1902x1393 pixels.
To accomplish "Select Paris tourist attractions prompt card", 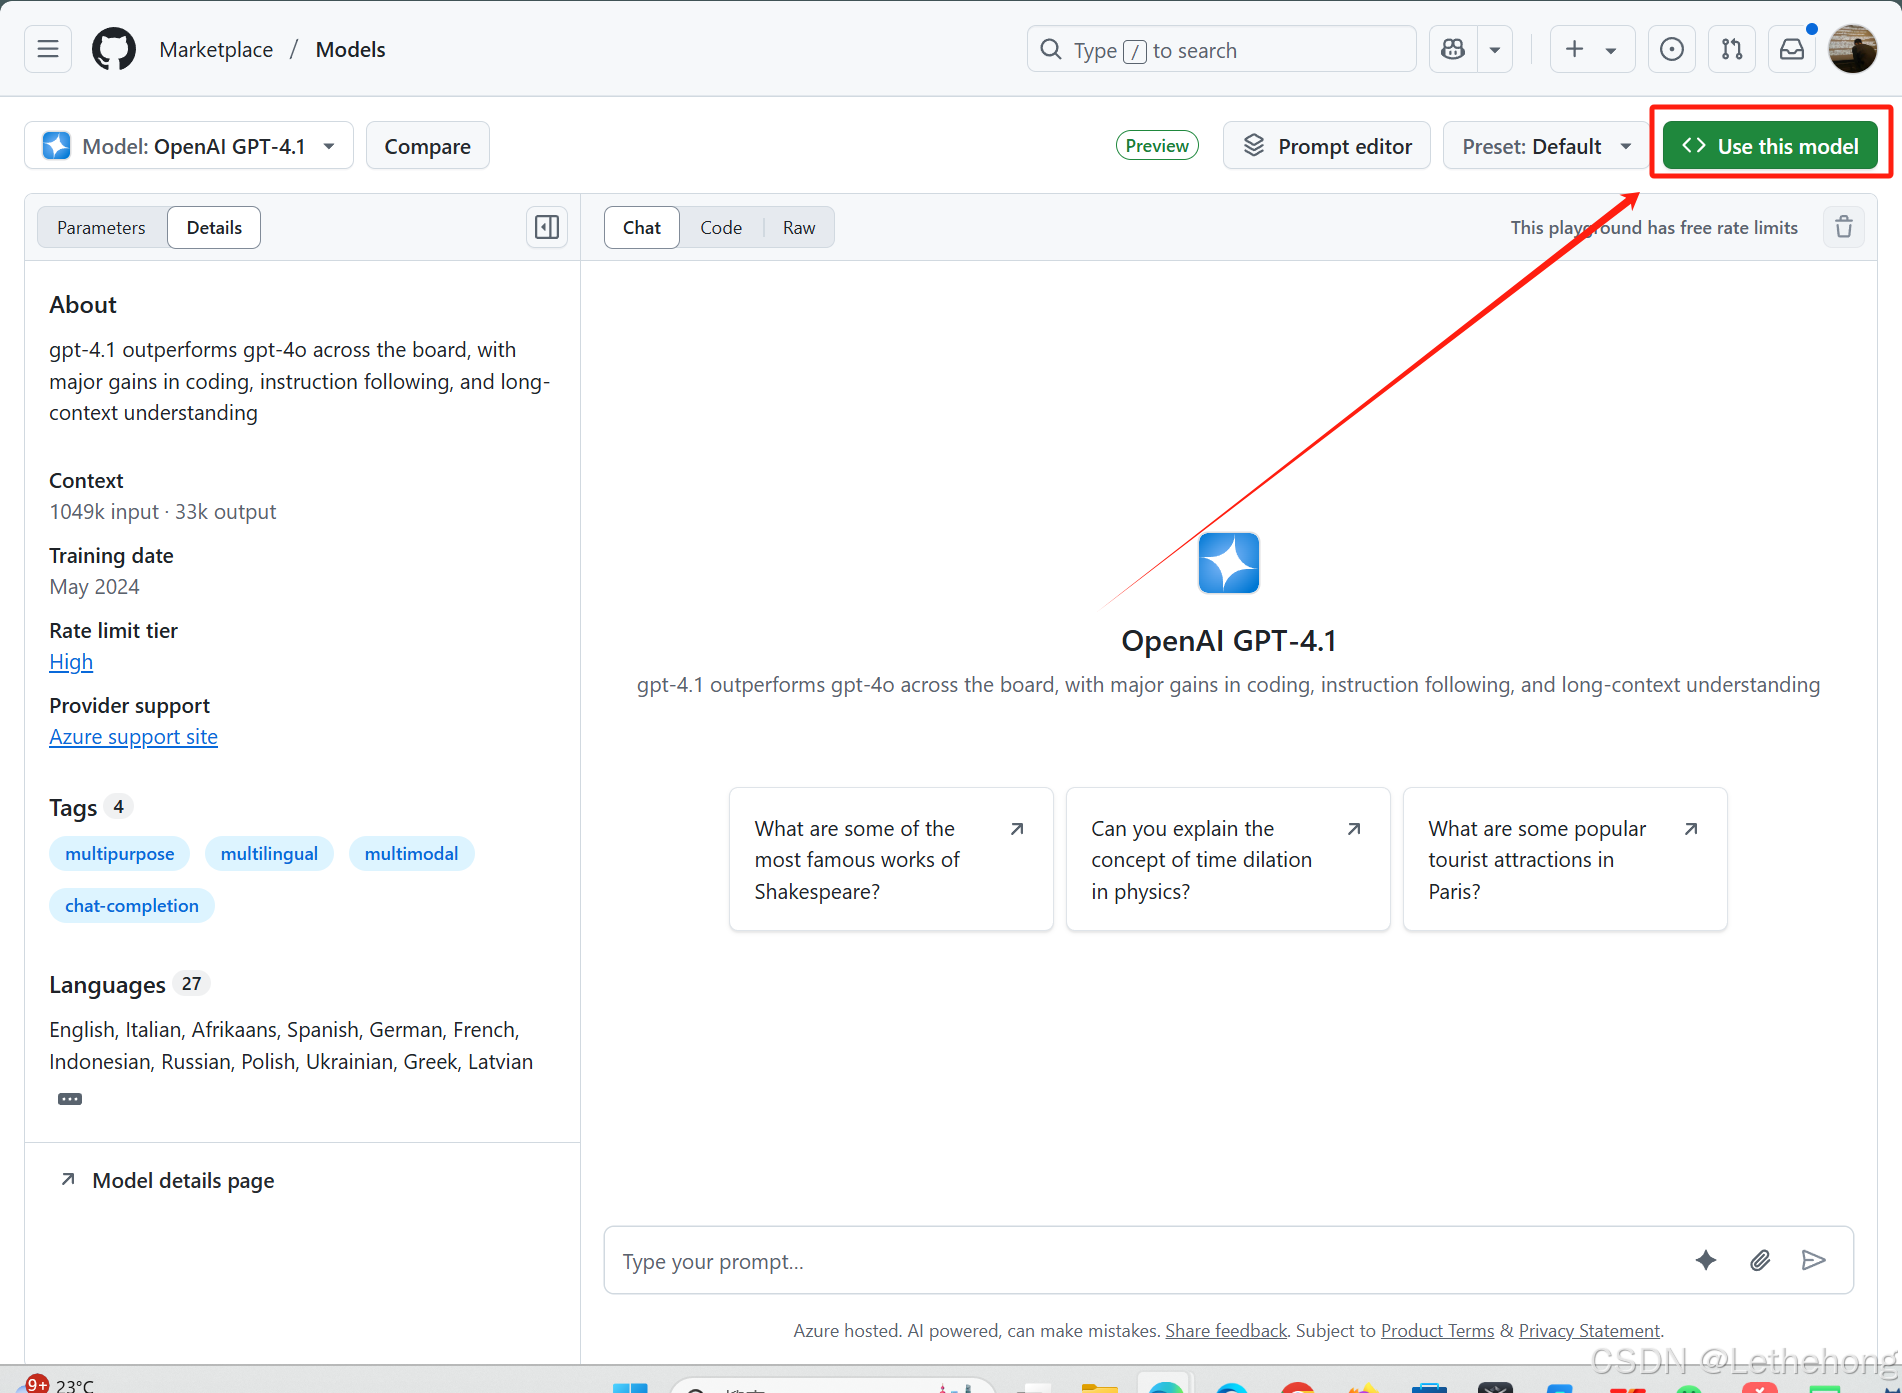I will point(1565,859).
